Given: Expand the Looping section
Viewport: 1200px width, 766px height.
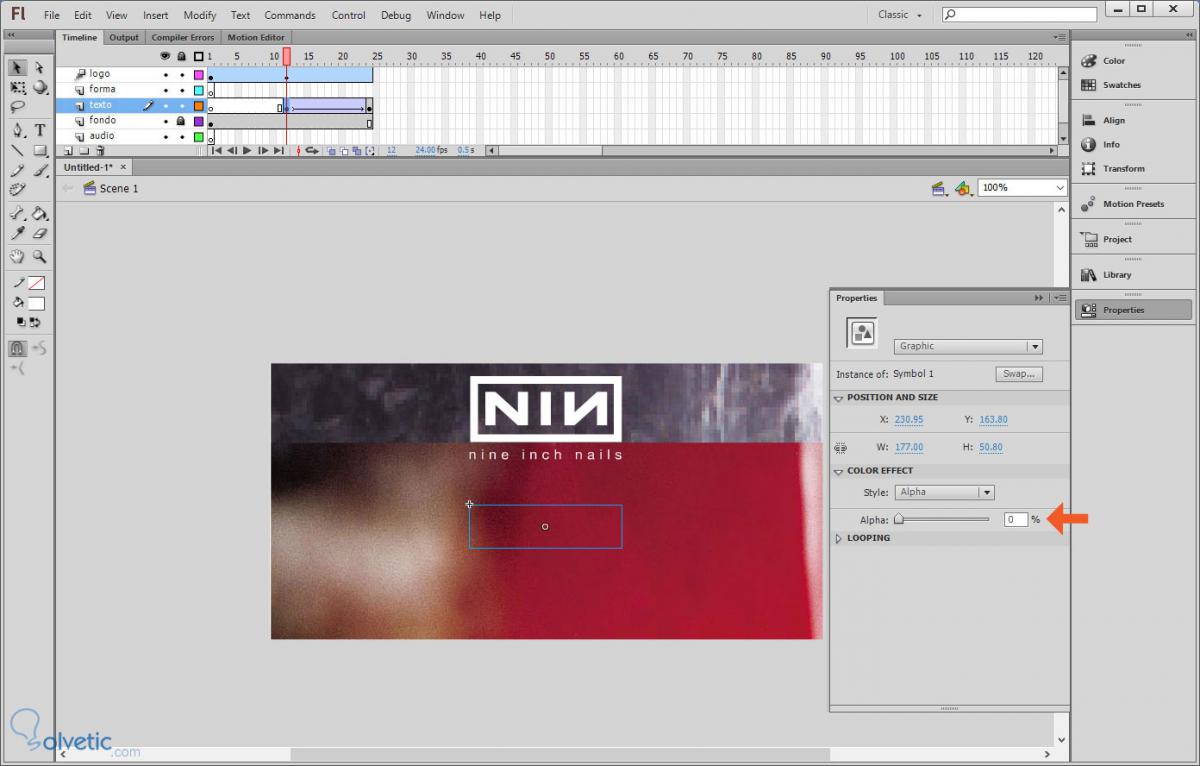Looking at the screenshot, I should 839,538.
